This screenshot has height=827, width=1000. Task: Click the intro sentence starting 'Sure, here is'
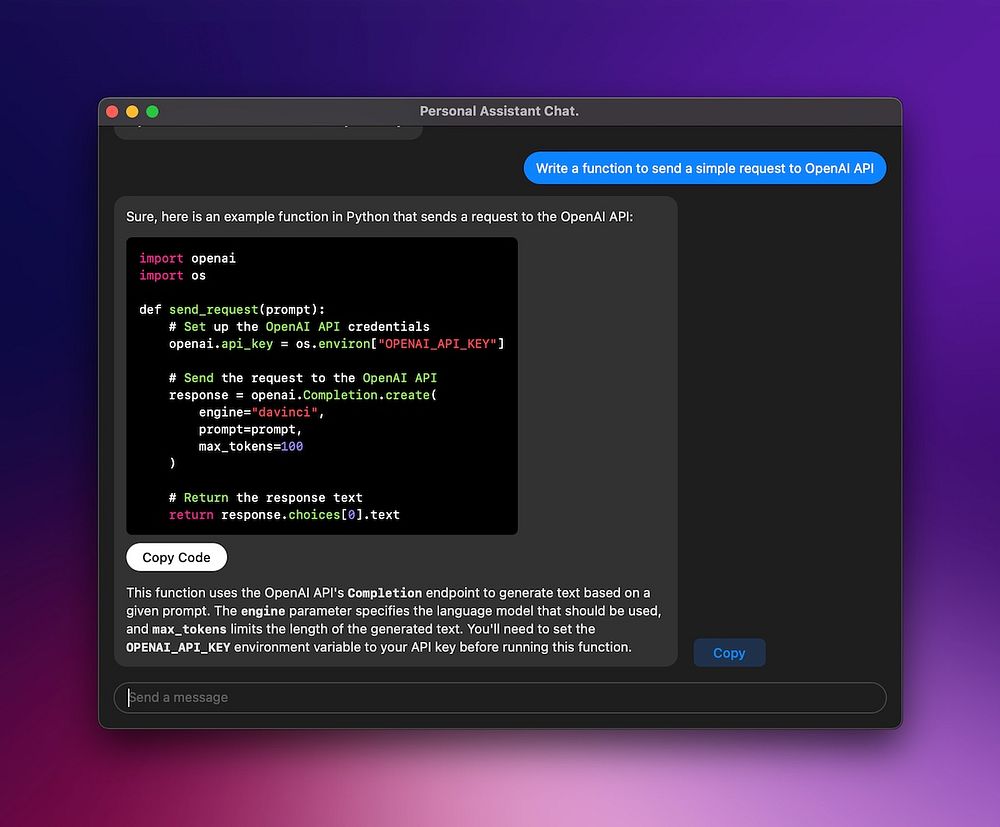pos(379,217)
